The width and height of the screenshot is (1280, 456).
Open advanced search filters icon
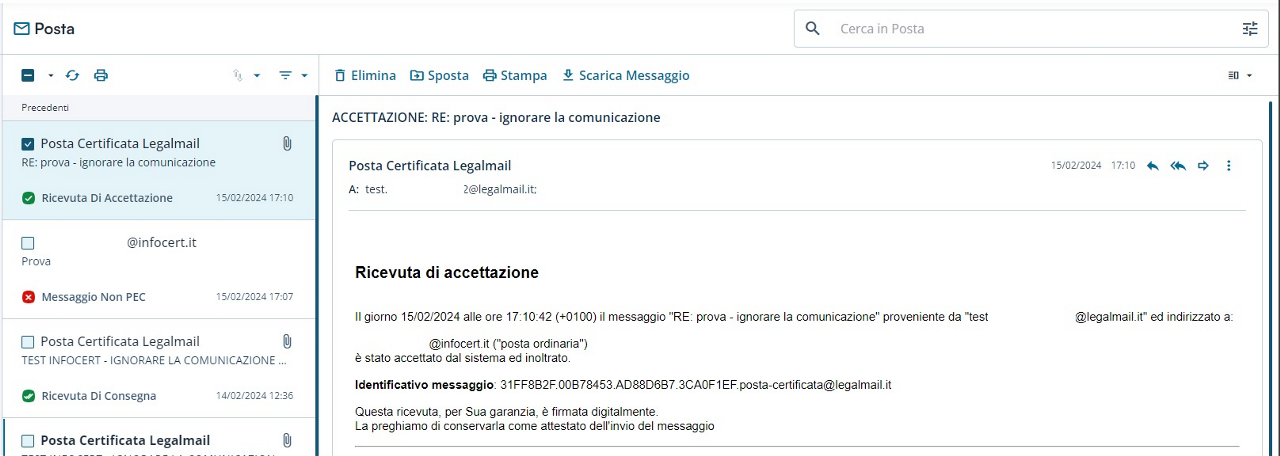[x=1250, y=29]
